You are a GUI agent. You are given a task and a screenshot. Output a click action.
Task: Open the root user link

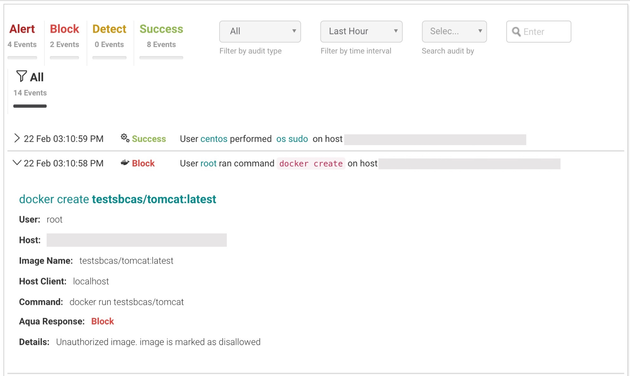(208, 163)
